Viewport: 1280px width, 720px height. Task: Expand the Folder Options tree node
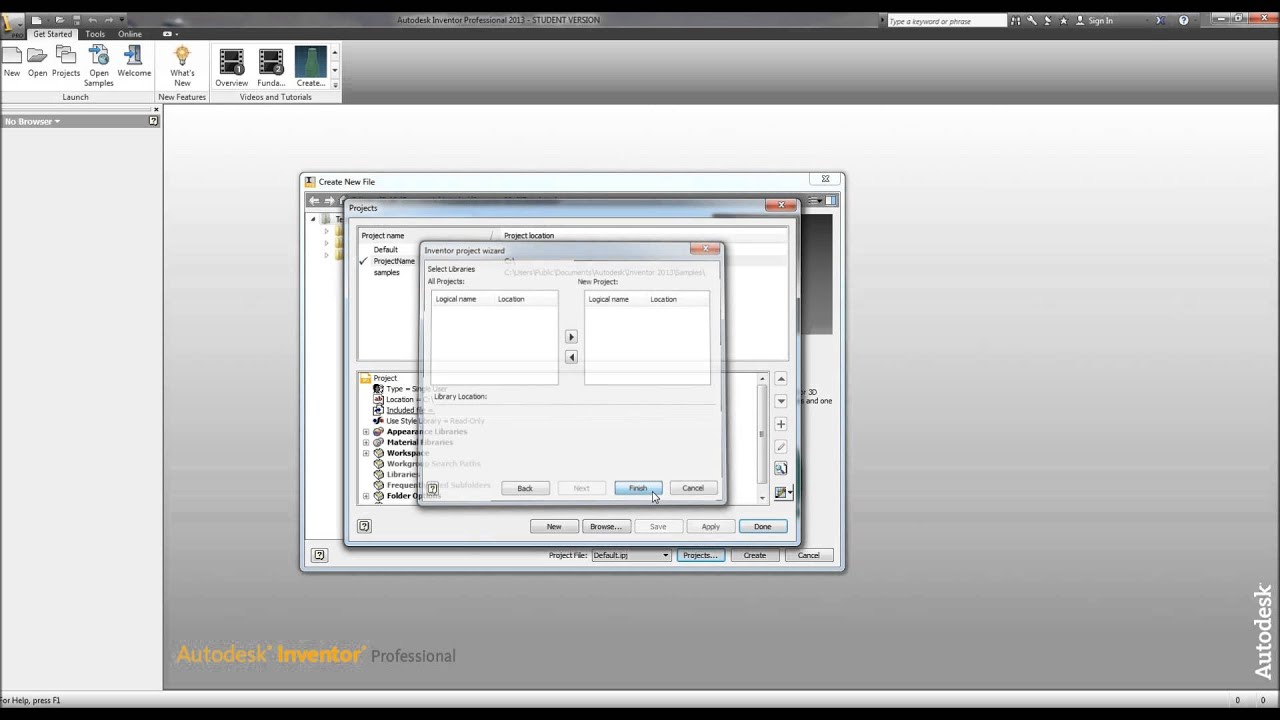pos(366,496)
